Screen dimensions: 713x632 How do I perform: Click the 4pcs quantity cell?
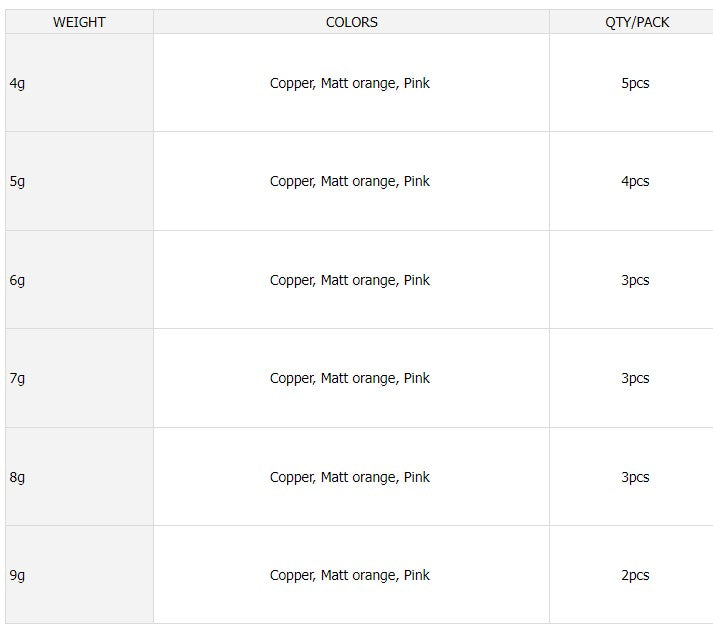click(x=635, y=181)
